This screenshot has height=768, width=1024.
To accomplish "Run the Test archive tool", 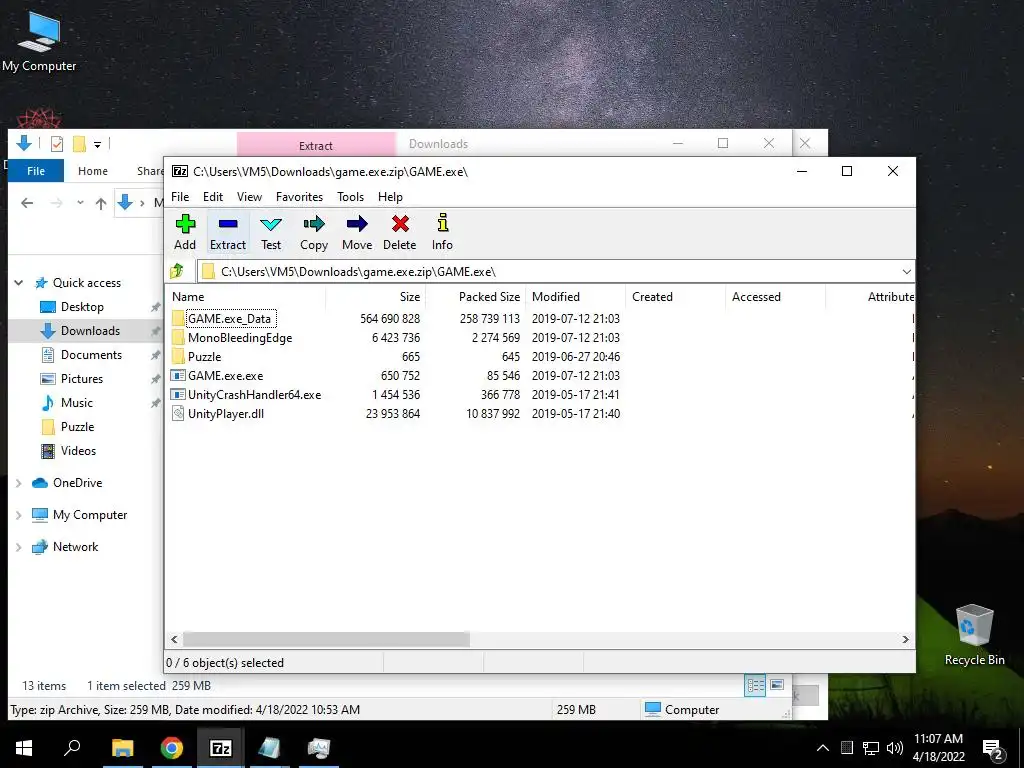I will tap(271, 232).
